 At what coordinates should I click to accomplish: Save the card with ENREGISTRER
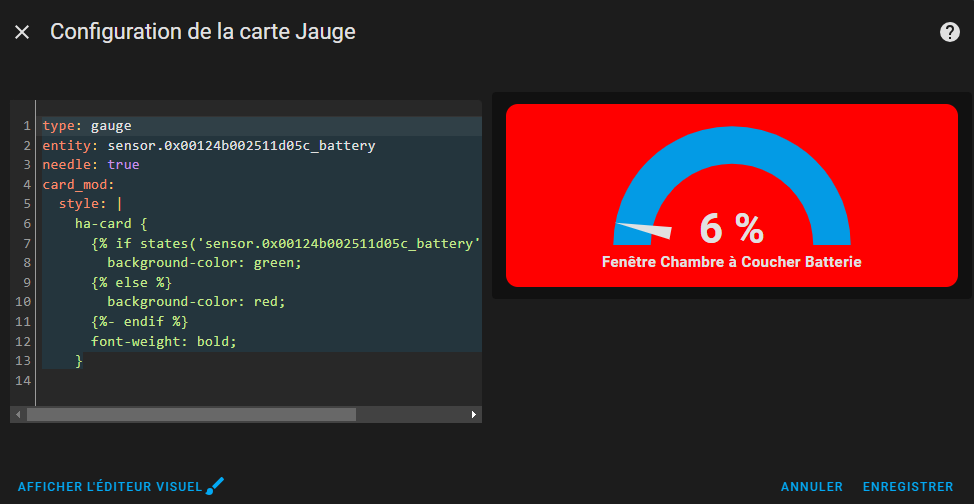tap(908, 487)
